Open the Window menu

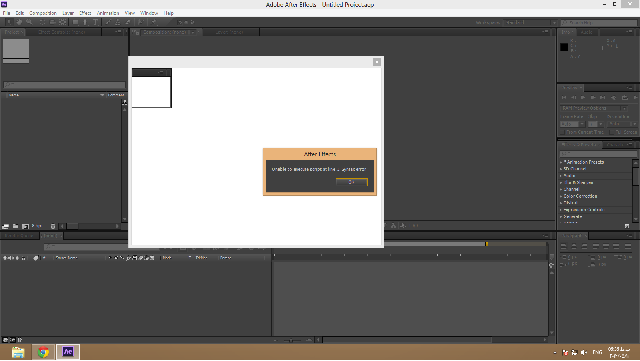[149, 13]
